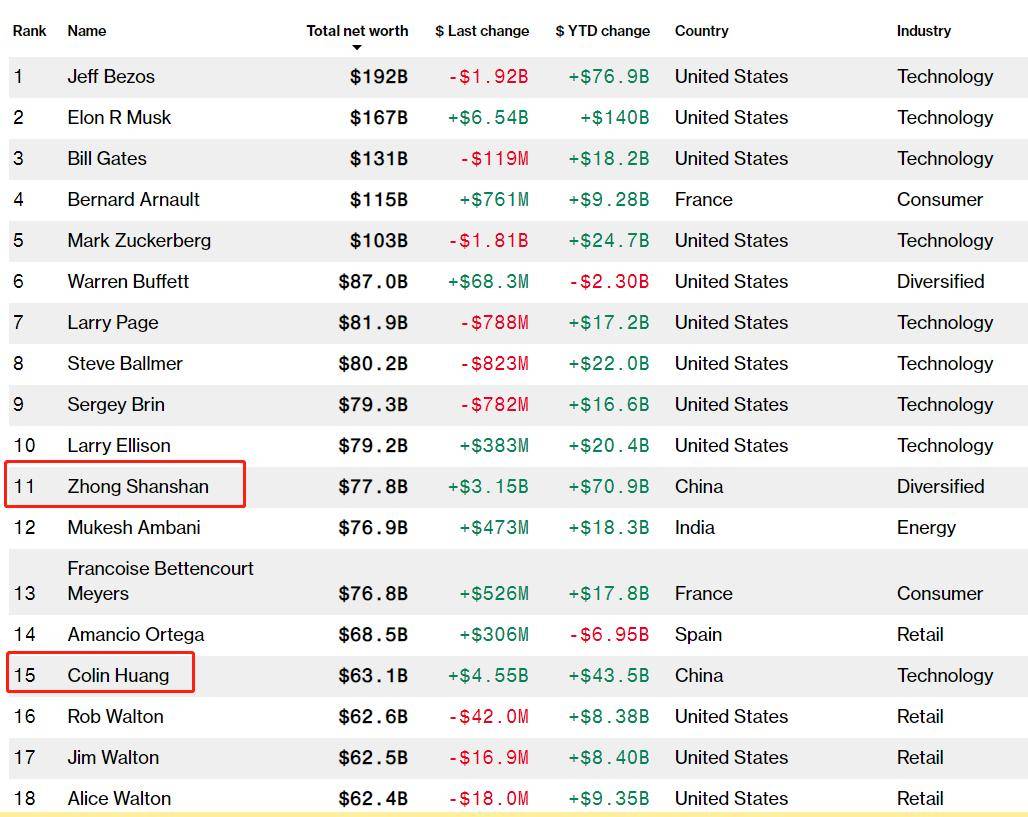1028x817 pixels.
Task: Sort by the $ YTD change header
Action: click(603, 31)
